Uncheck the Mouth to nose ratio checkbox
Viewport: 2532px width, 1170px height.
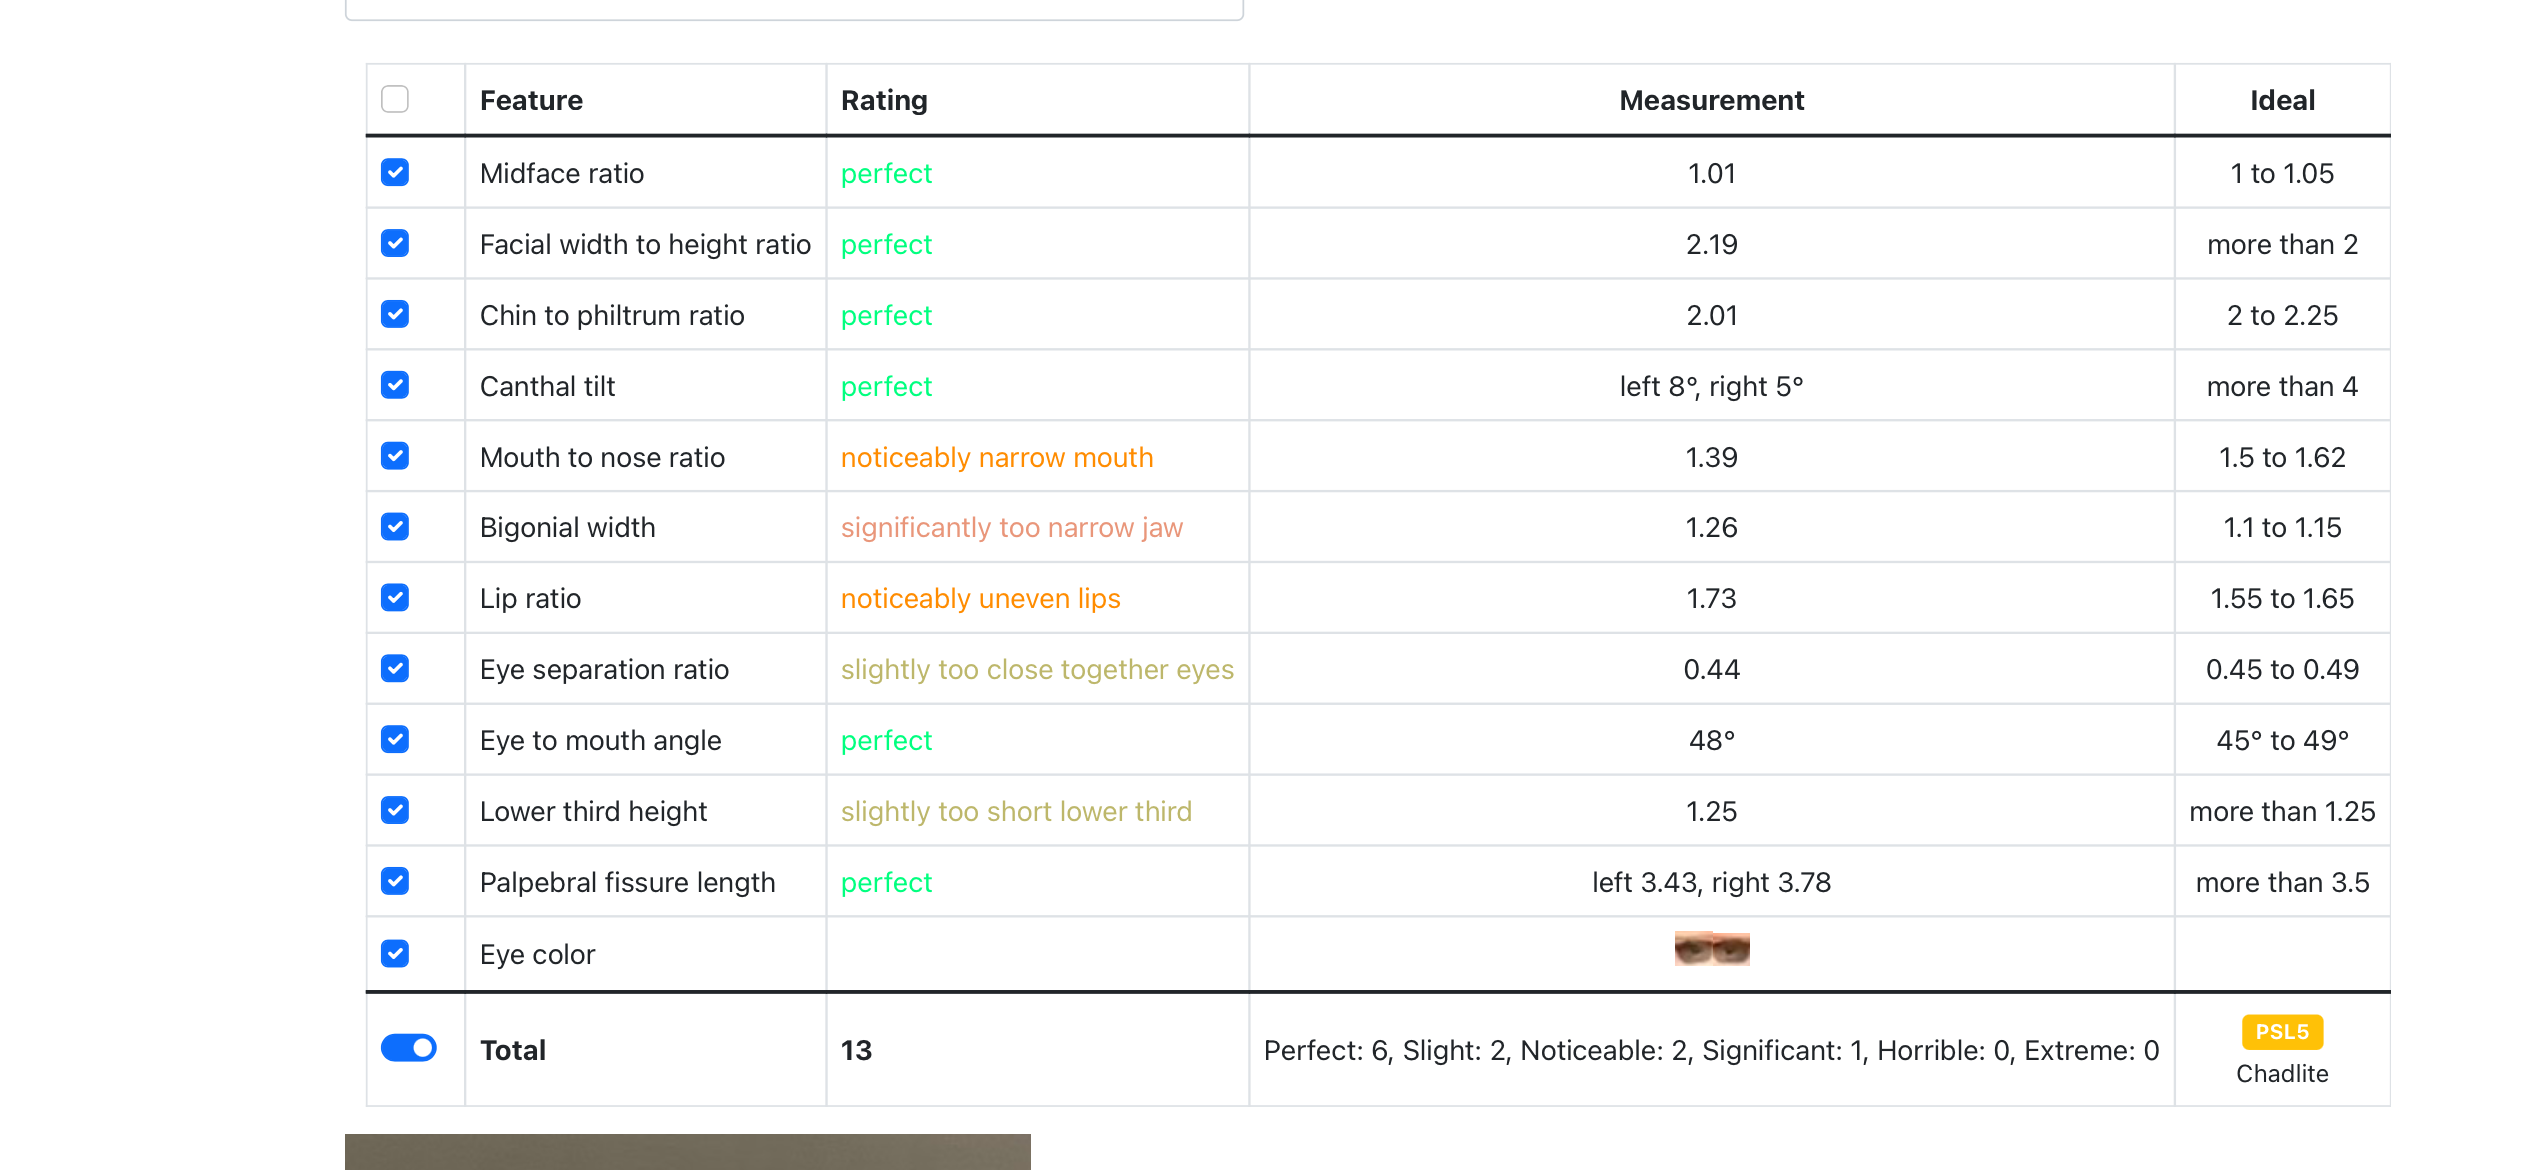395,456
